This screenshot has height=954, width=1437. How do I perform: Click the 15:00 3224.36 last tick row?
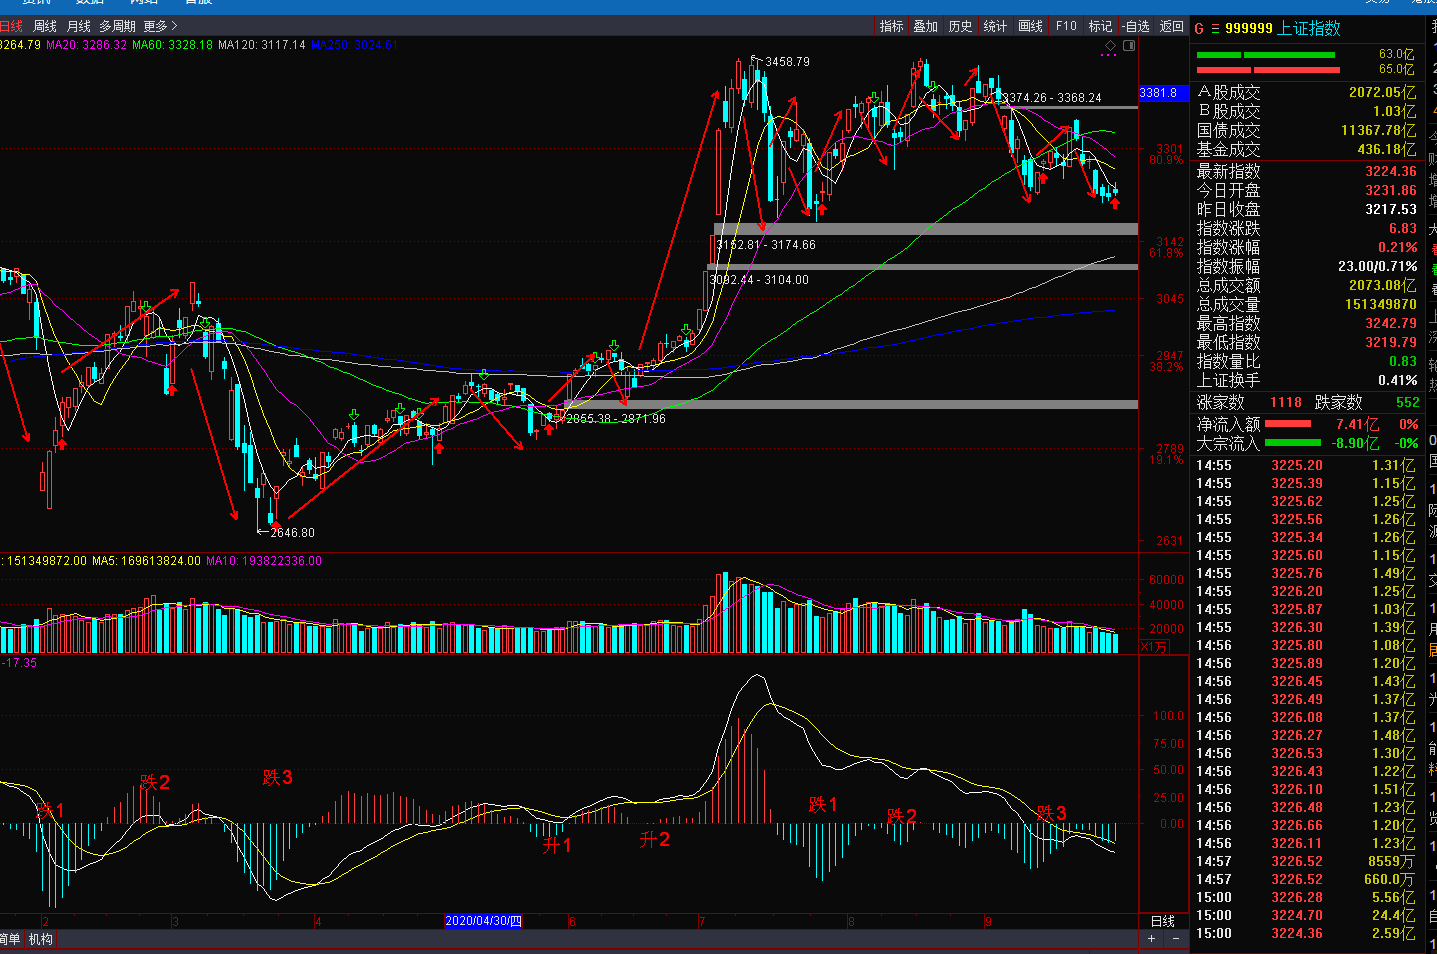click(1306, 933)
